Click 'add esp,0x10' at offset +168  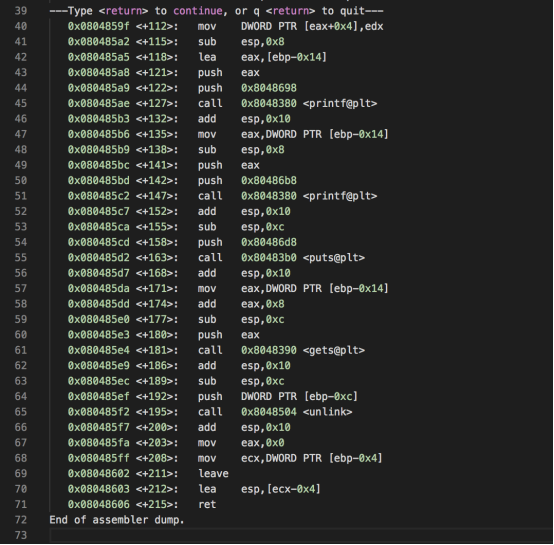pos(244,273)
